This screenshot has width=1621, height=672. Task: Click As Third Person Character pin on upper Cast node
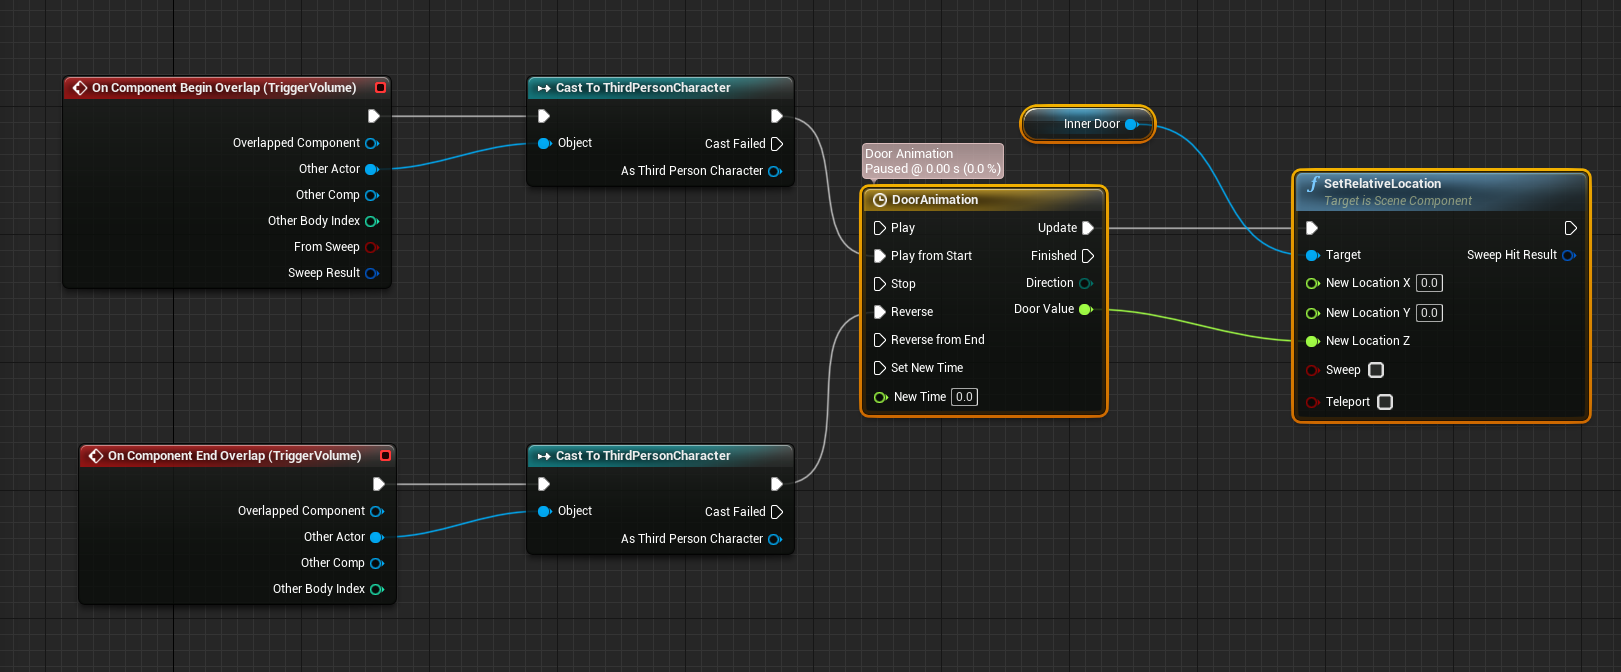tap(775, 171)
